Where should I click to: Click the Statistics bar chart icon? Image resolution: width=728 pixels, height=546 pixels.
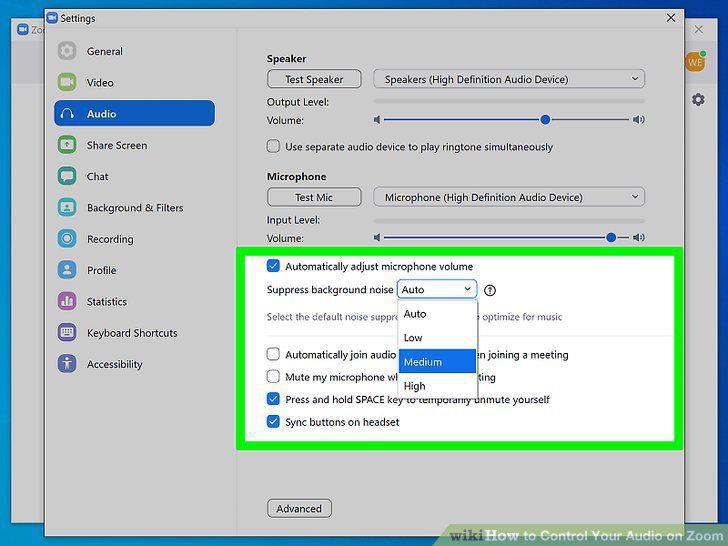(x=67, y=301)
